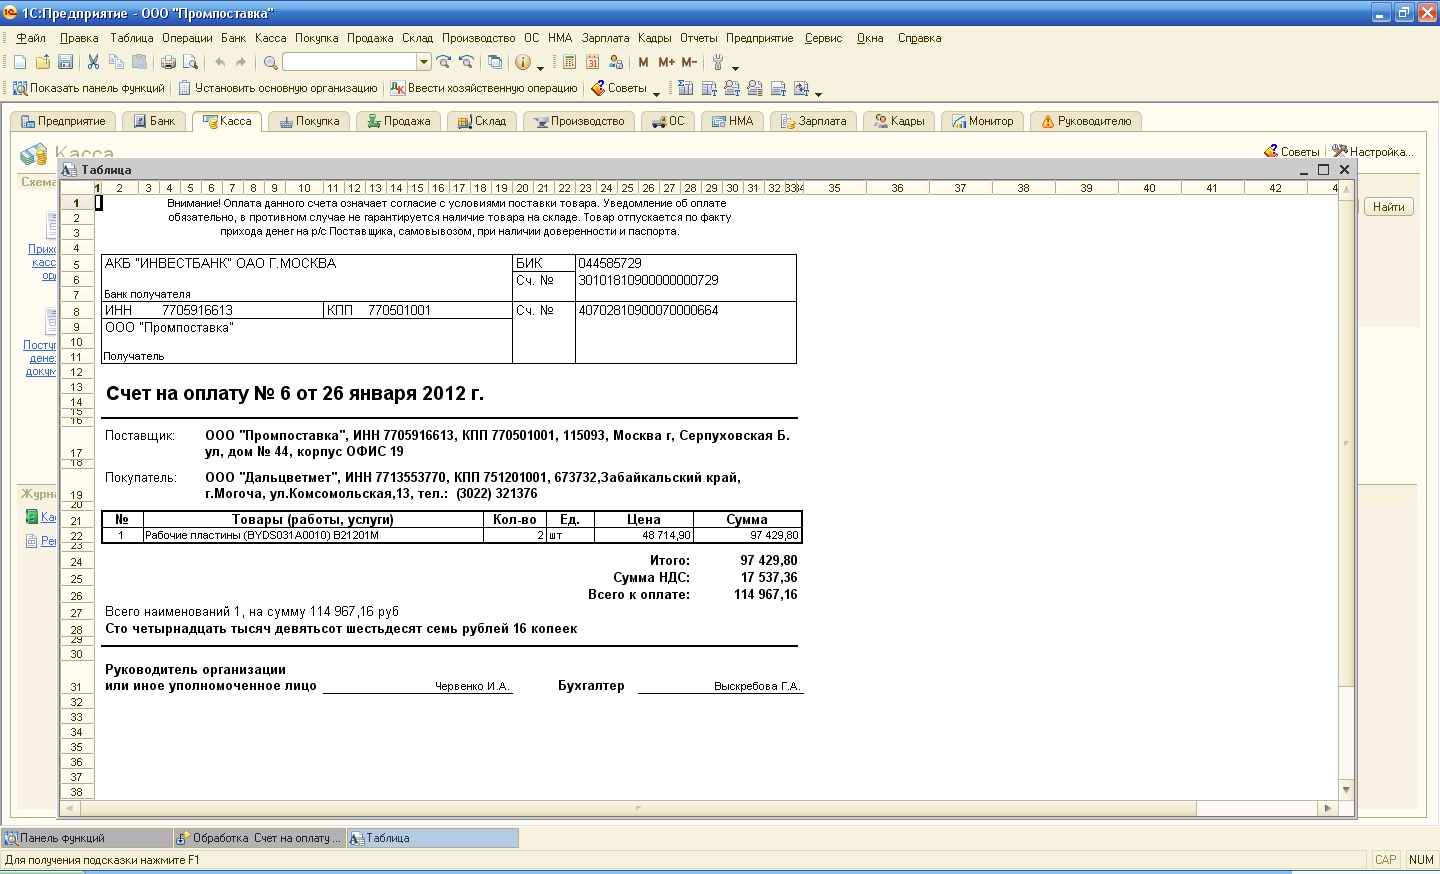Switch to the Покупка tab
Image resolution: width=1440 pixels, height=874 pixels.
[x=309, y=121]
